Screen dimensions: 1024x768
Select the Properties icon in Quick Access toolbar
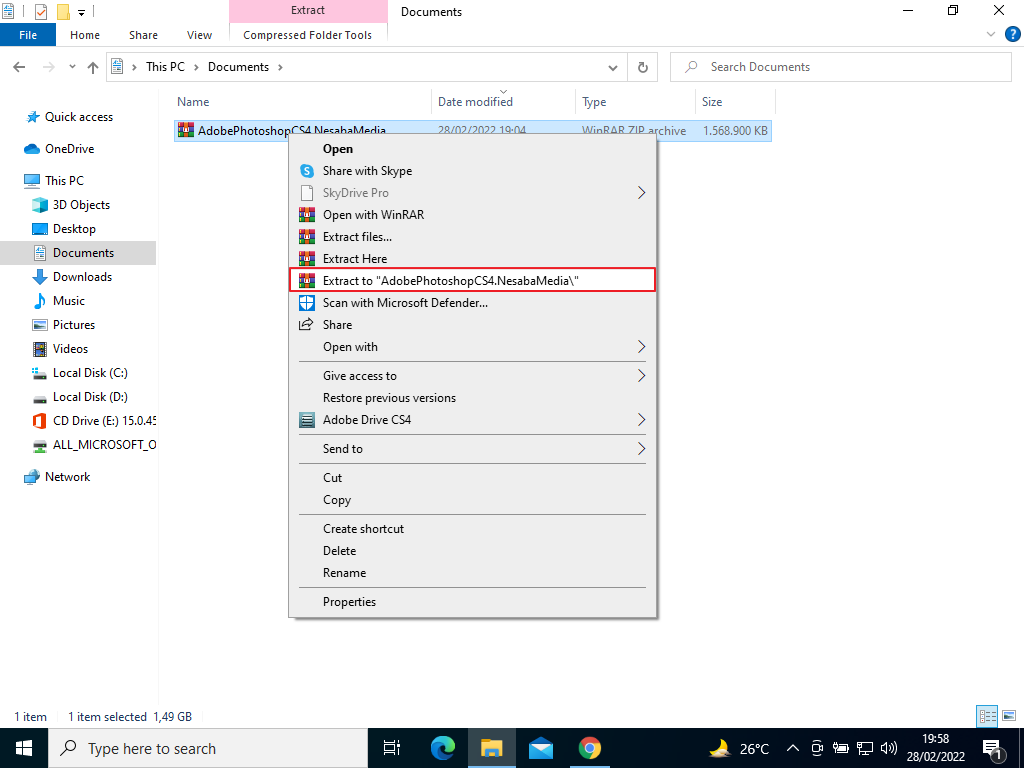pyautogui.click(x=40, y=11)
